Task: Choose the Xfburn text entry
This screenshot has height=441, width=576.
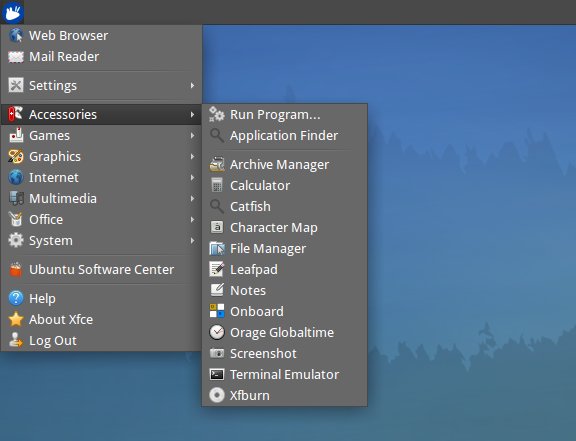Action: [x=249, y=396]
